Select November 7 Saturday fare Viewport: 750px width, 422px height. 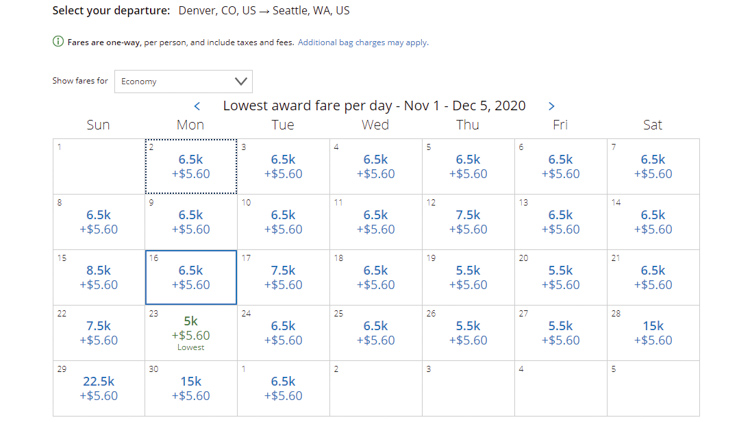[653, 166]
